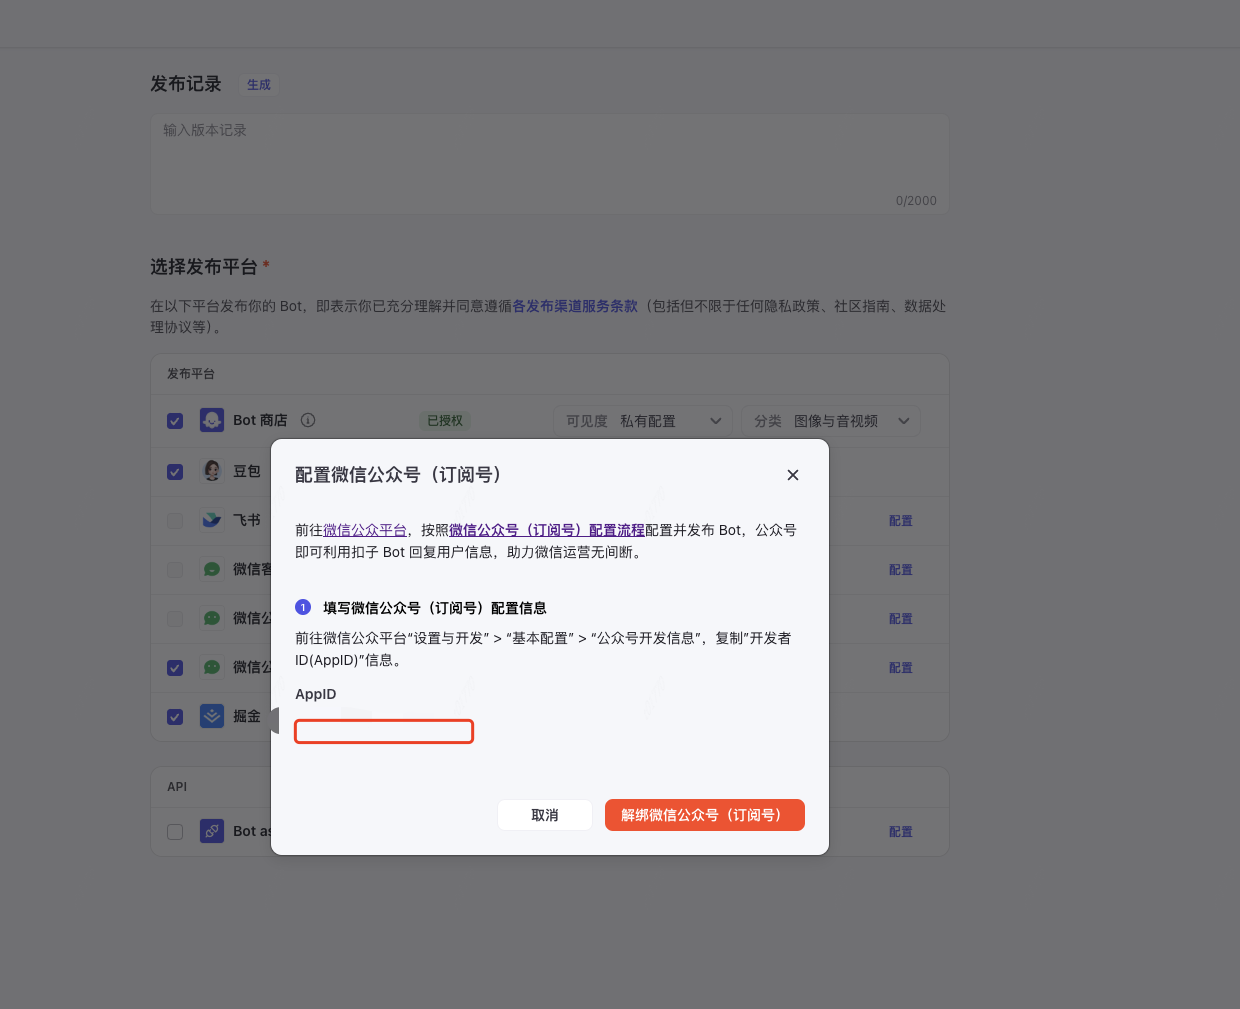Click the 豆包 avatar icon
The image size is (1240, 1009).
click(212, 471)
